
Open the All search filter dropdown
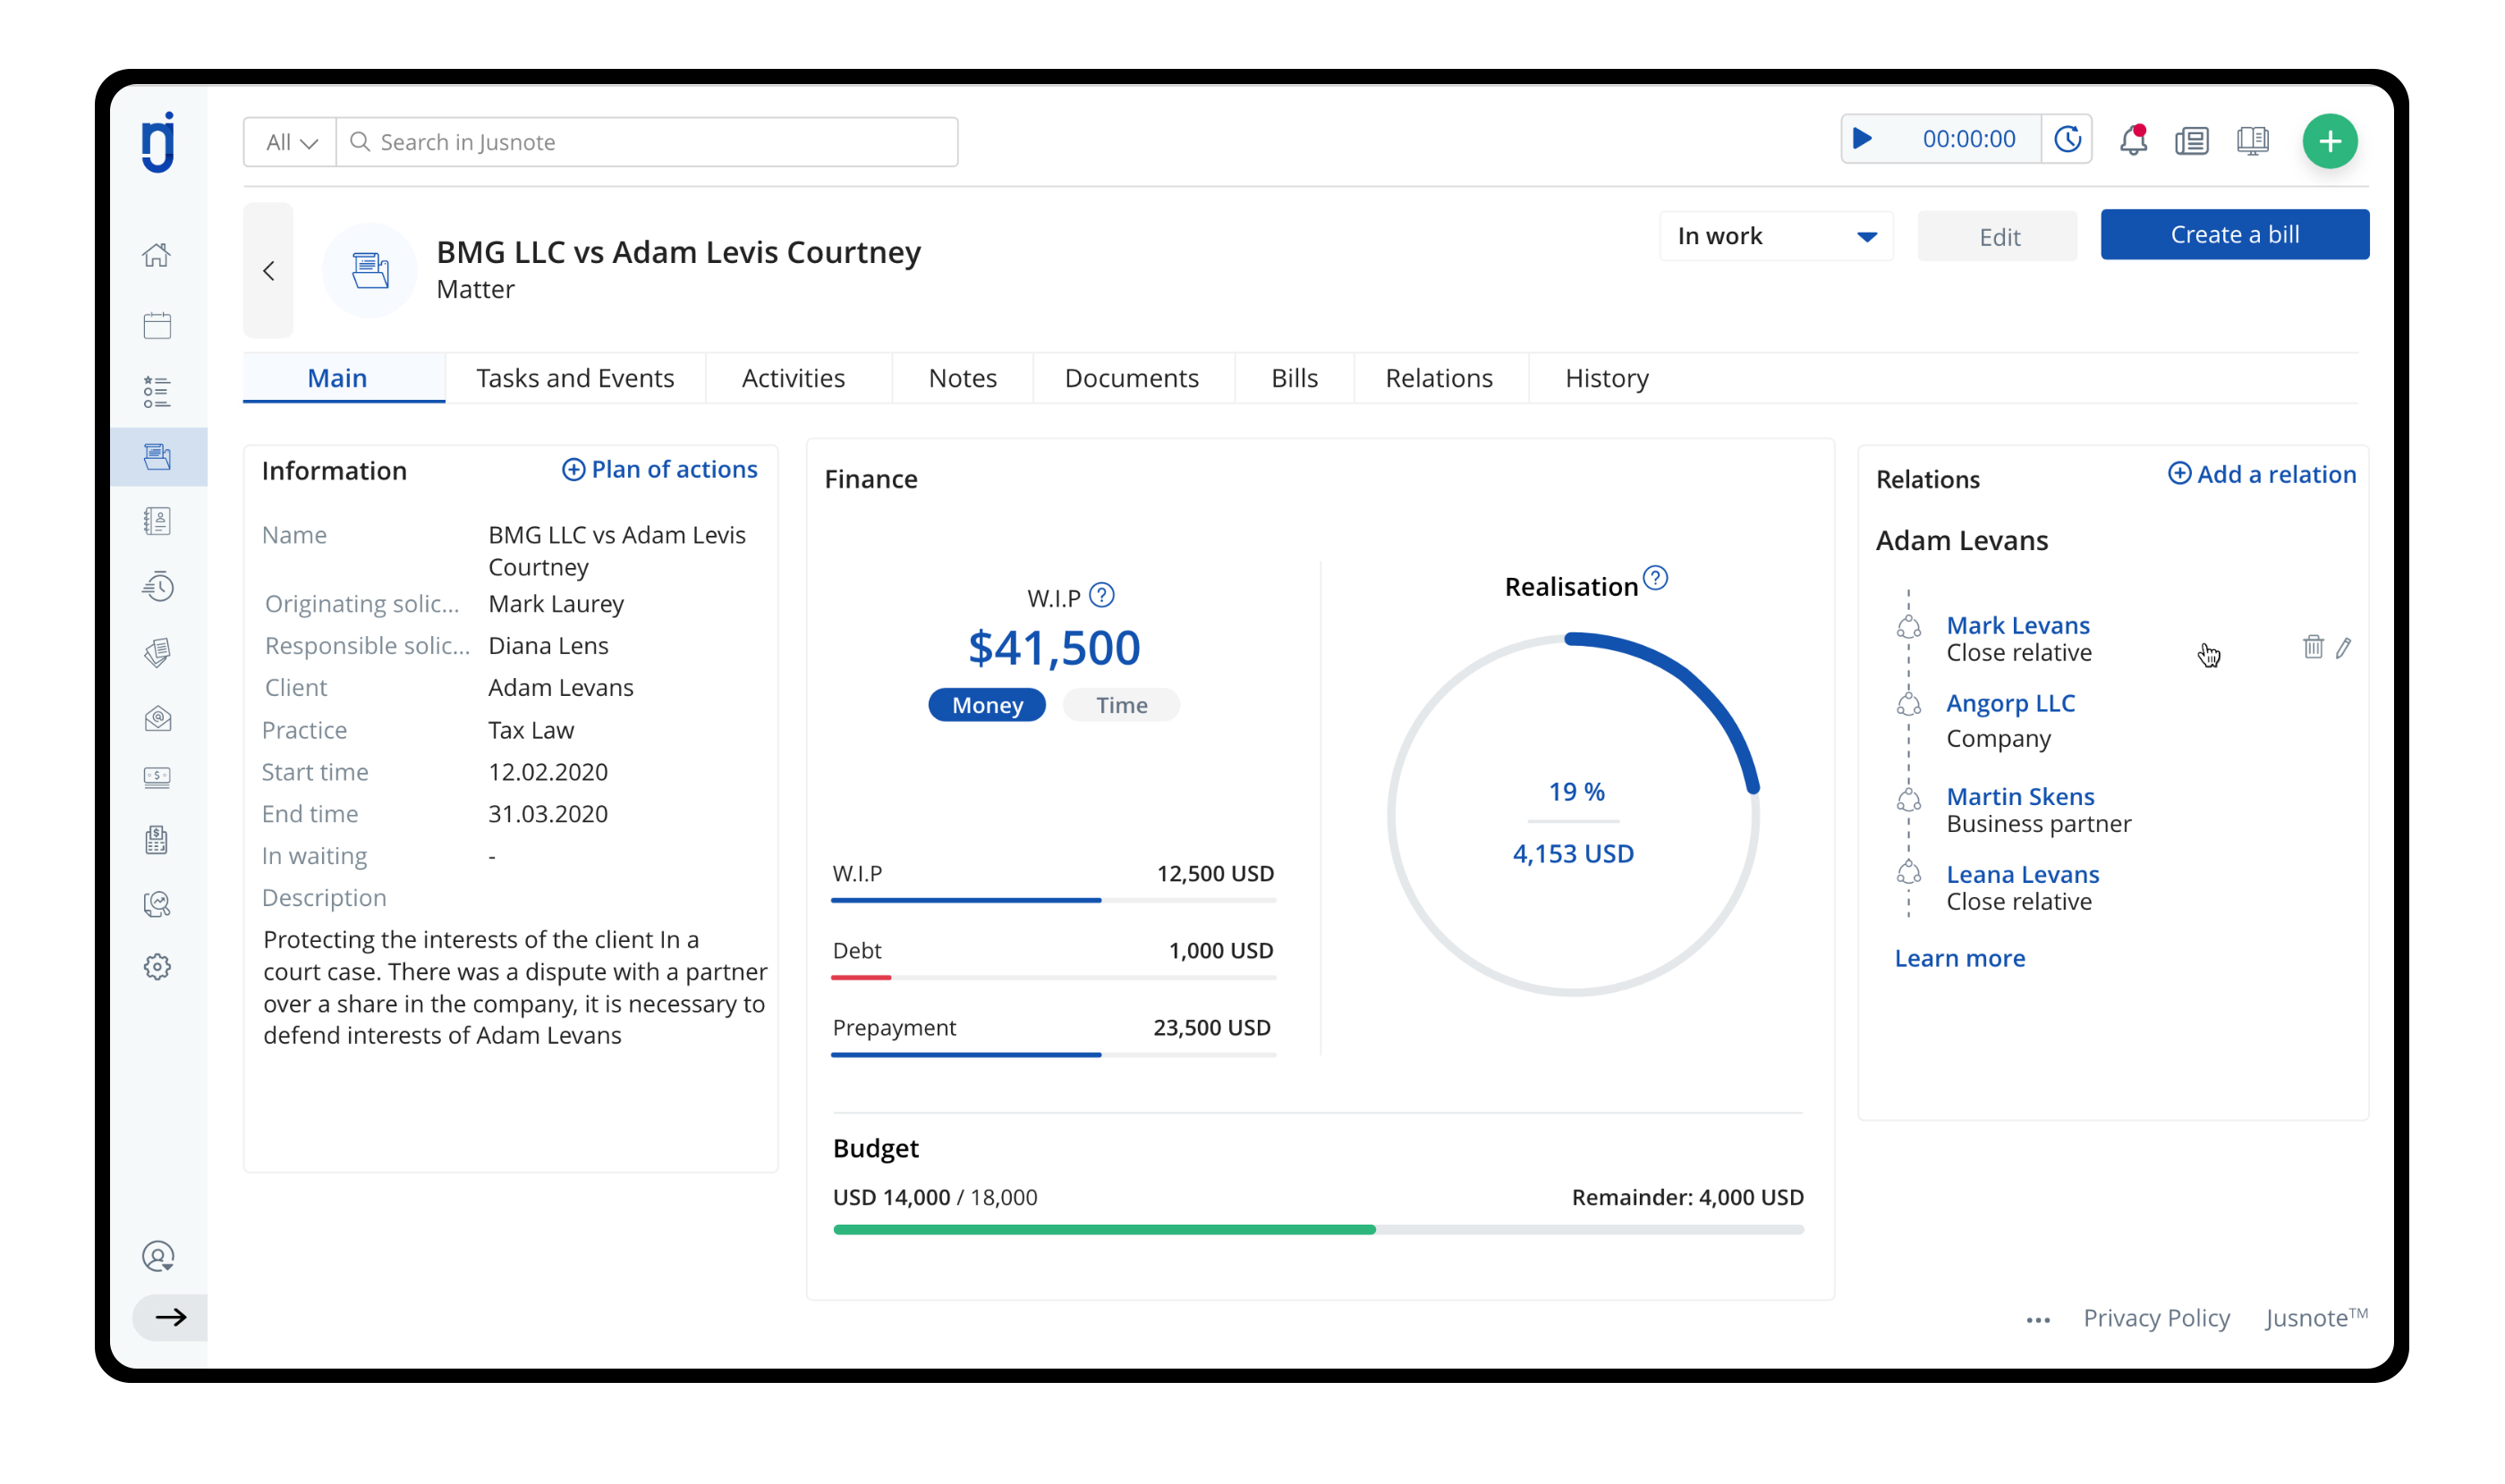tap(290, 142)
